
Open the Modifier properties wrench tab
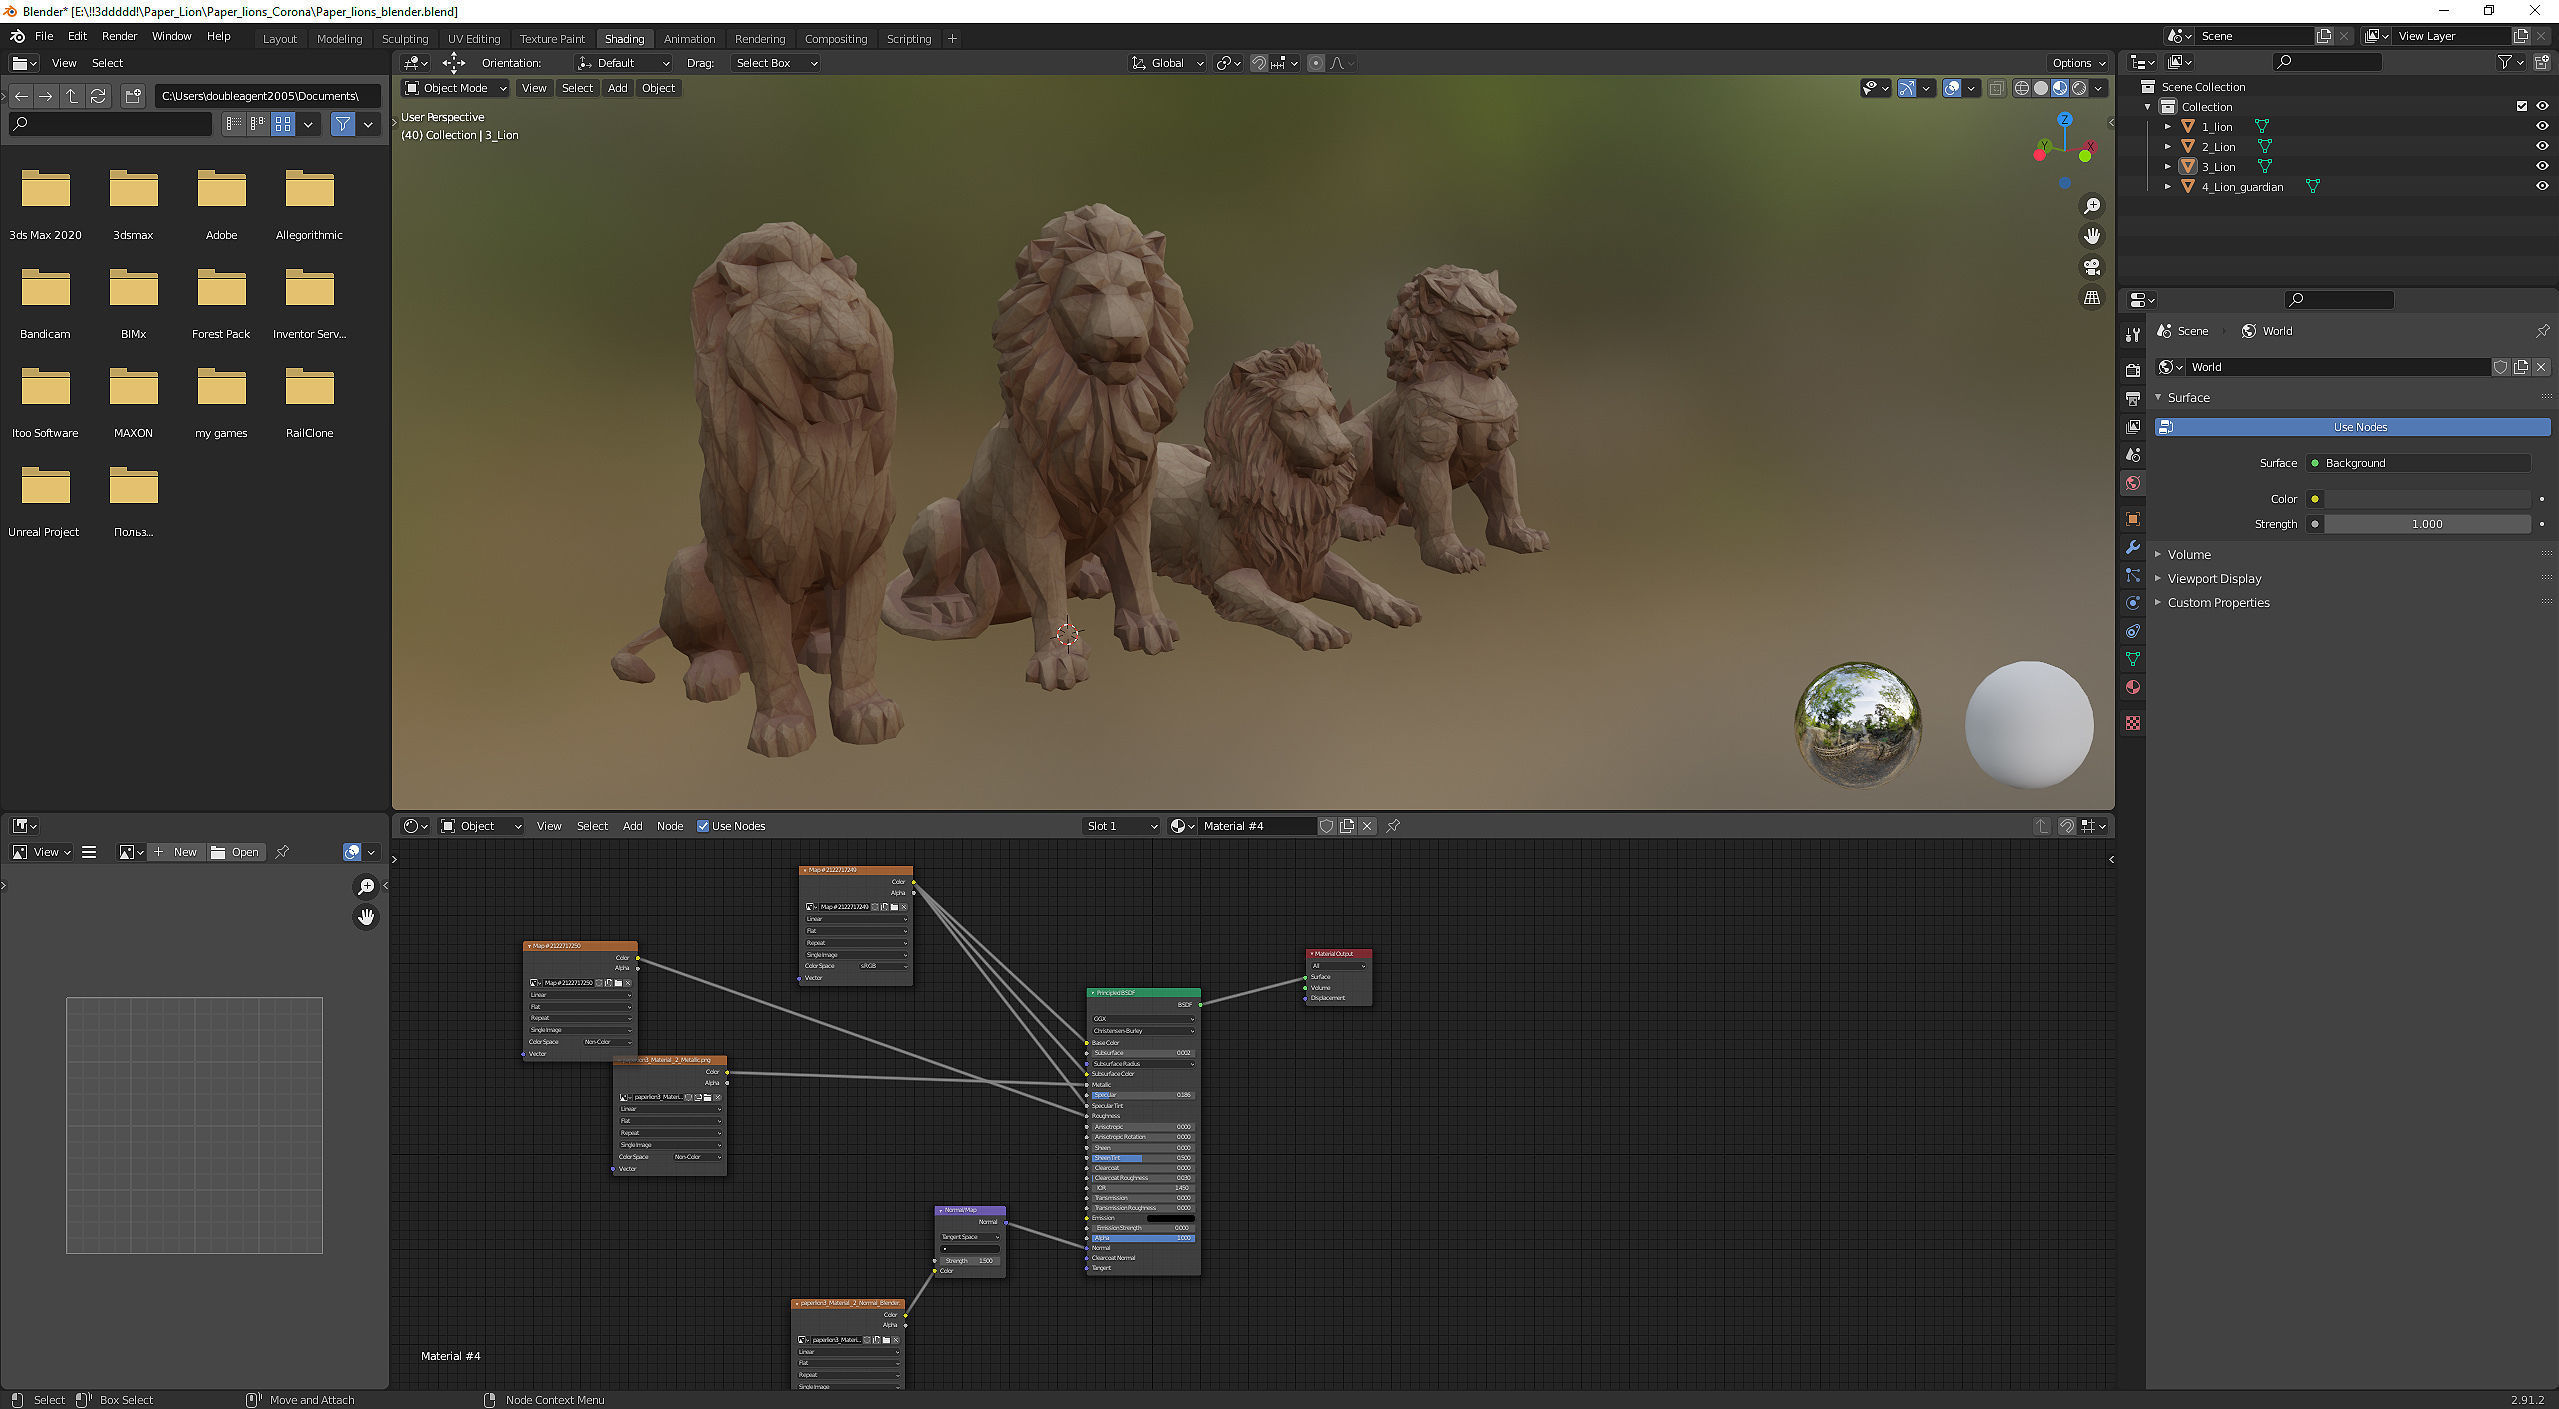[2133, 547]
